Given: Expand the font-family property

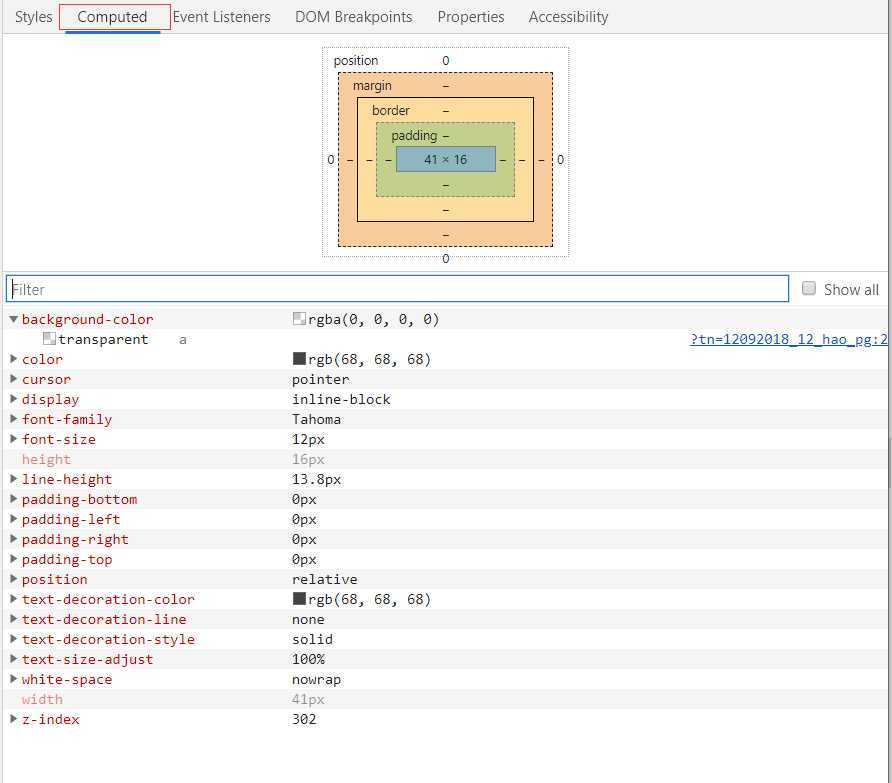Looking at the screenshot, I should pos(14,419).
